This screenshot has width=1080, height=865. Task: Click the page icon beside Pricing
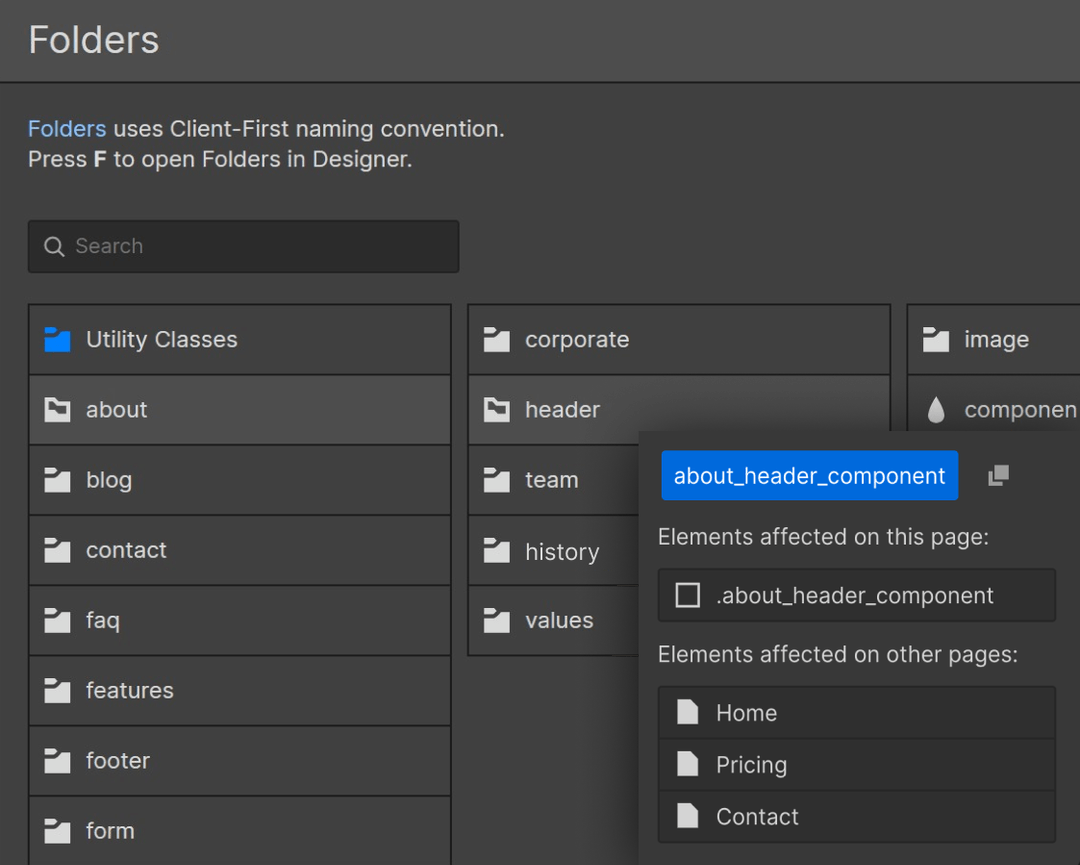coord(687,764)
